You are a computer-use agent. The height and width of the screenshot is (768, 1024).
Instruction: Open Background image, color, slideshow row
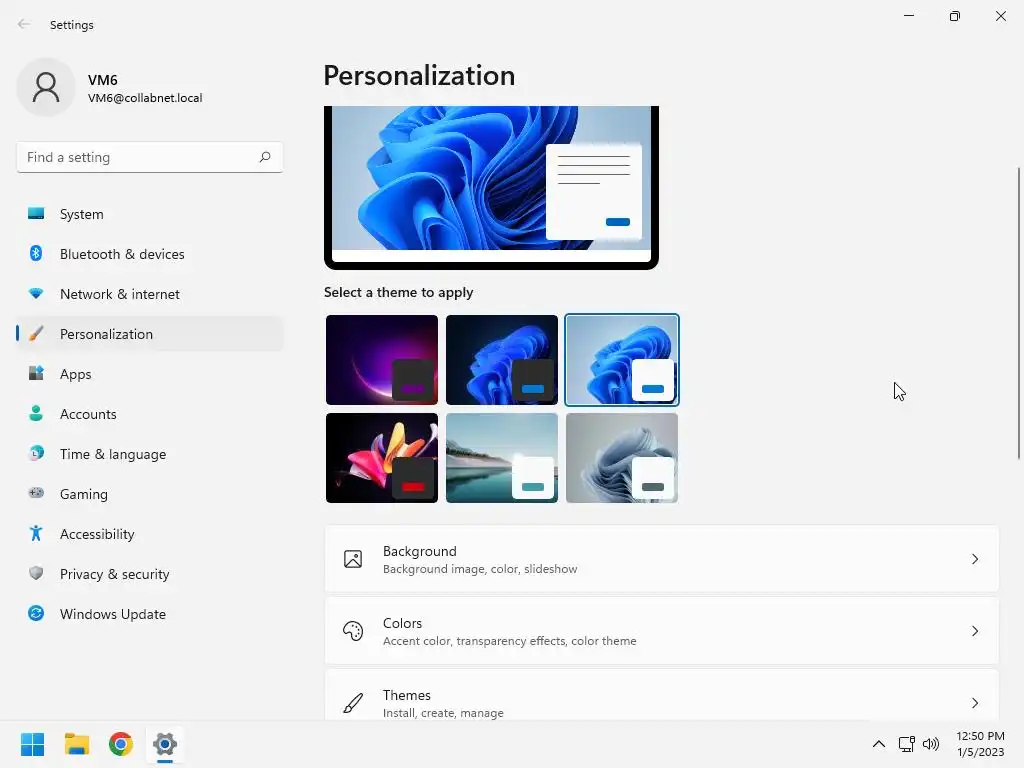[662, 559]
